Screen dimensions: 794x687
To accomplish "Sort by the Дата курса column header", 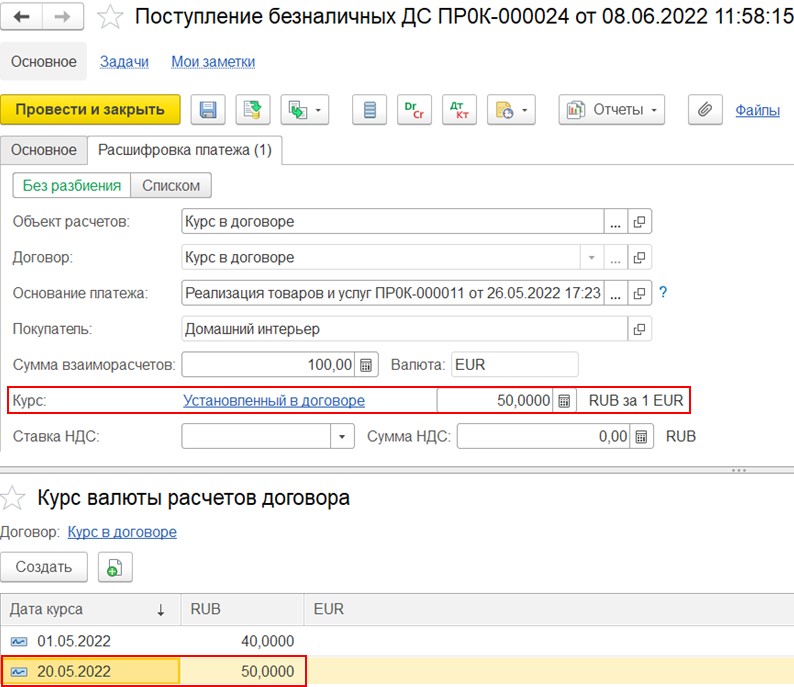I will pos(90,609).
